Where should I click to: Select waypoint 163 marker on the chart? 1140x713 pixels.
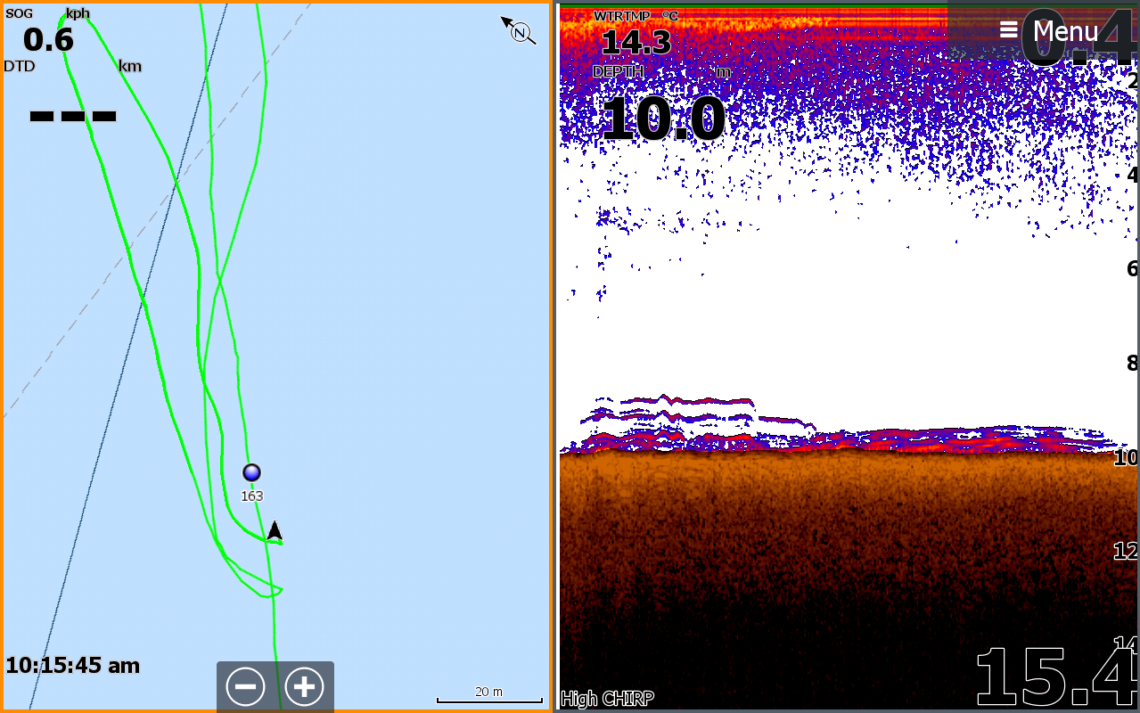(x=251, y=472)
